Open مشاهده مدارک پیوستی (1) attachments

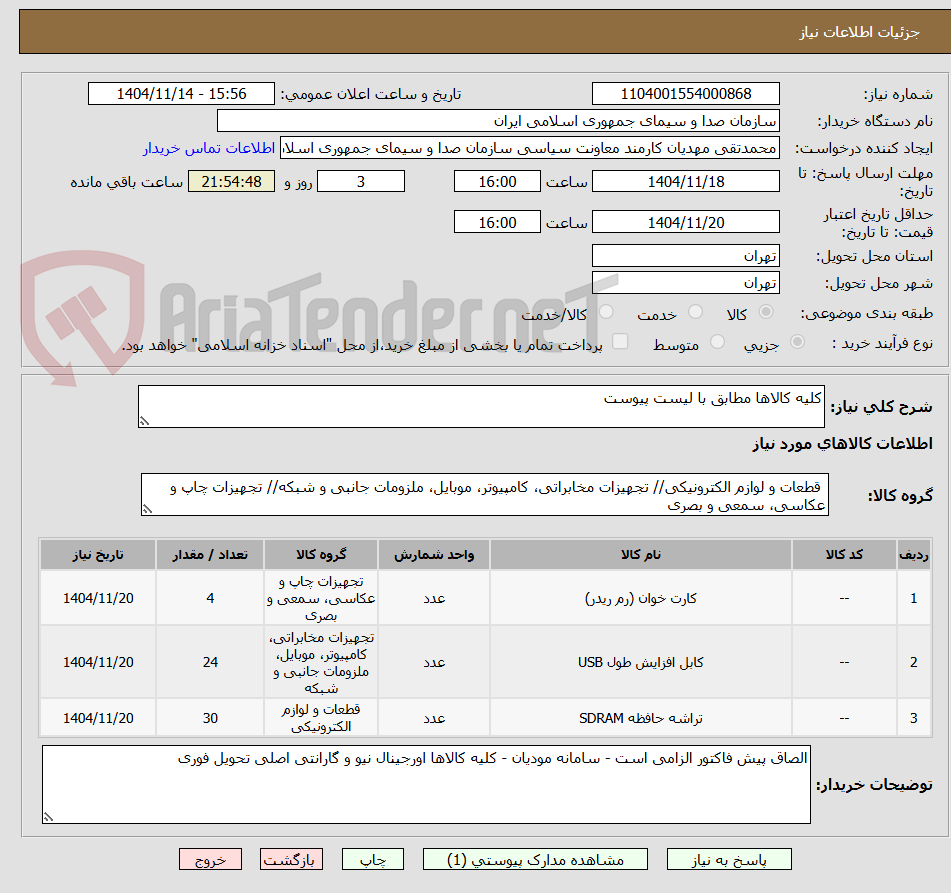535,859
